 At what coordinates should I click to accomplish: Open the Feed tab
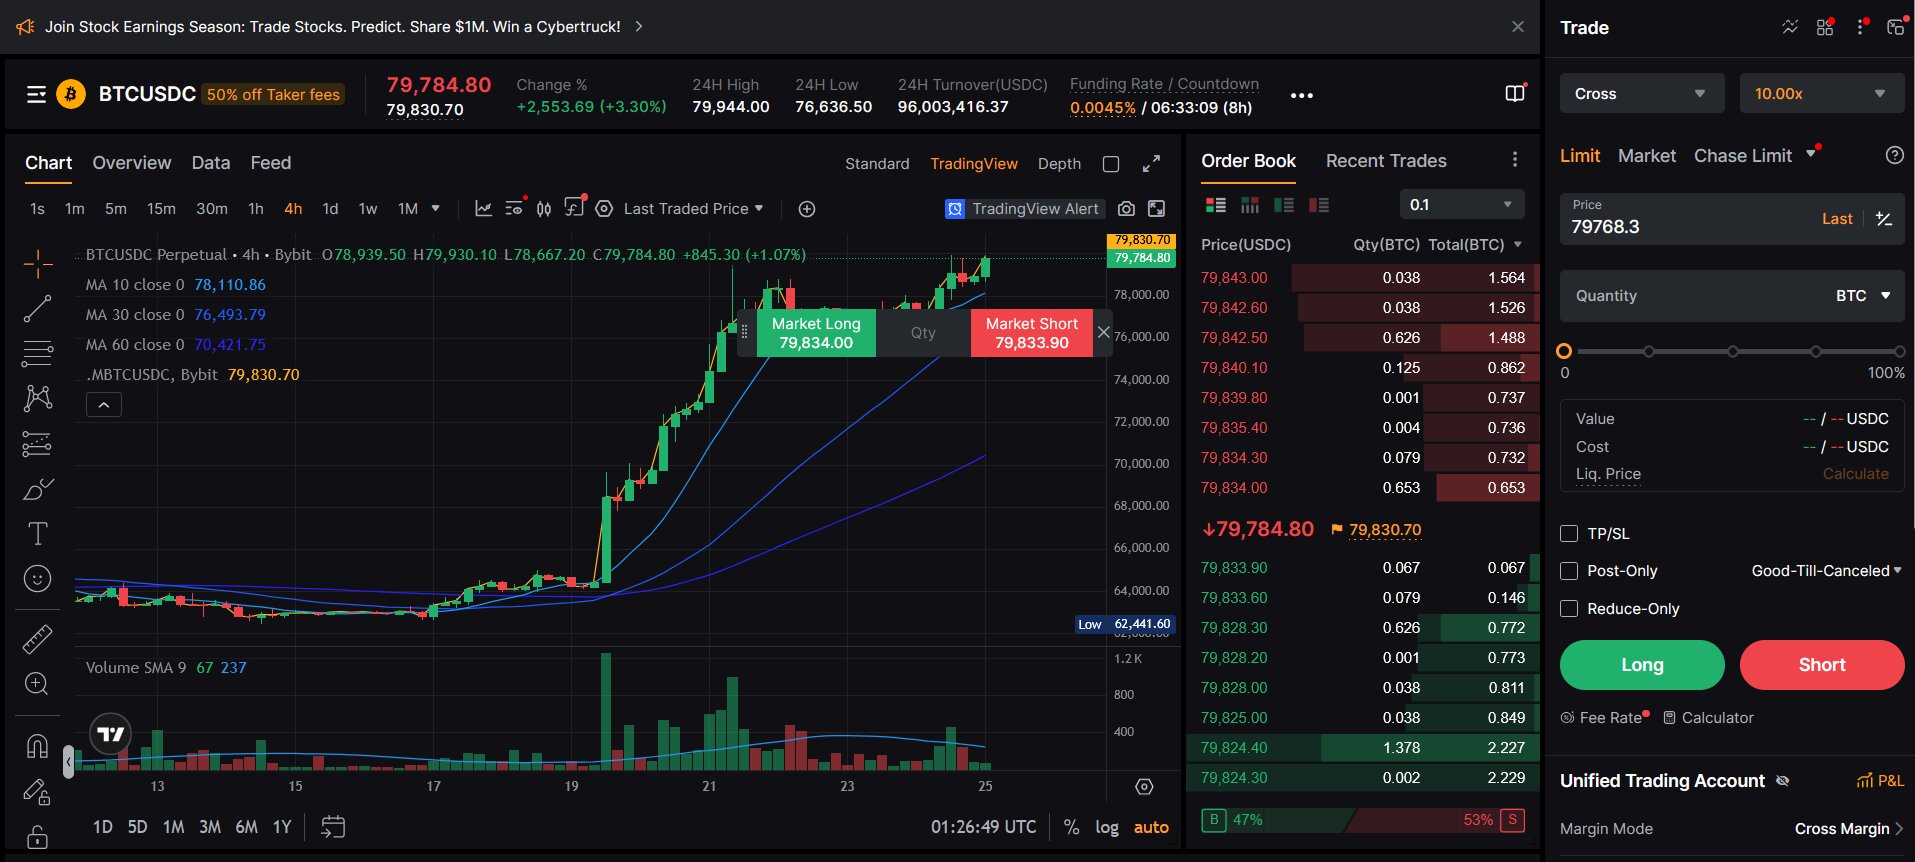(x=271, y=163)
